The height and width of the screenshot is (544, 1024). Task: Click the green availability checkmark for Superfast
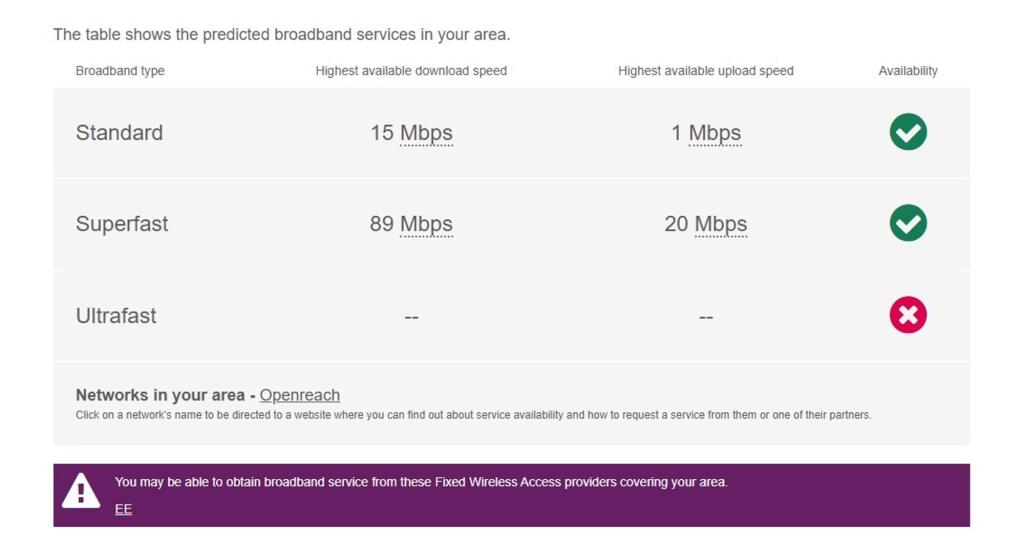[x=908, y=223]
